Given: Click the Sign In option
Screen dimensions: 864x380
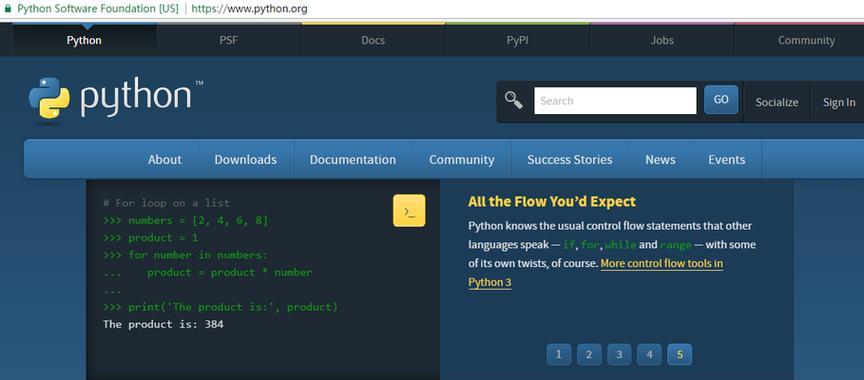Looking at the screenshot, I should pos(839,102).
